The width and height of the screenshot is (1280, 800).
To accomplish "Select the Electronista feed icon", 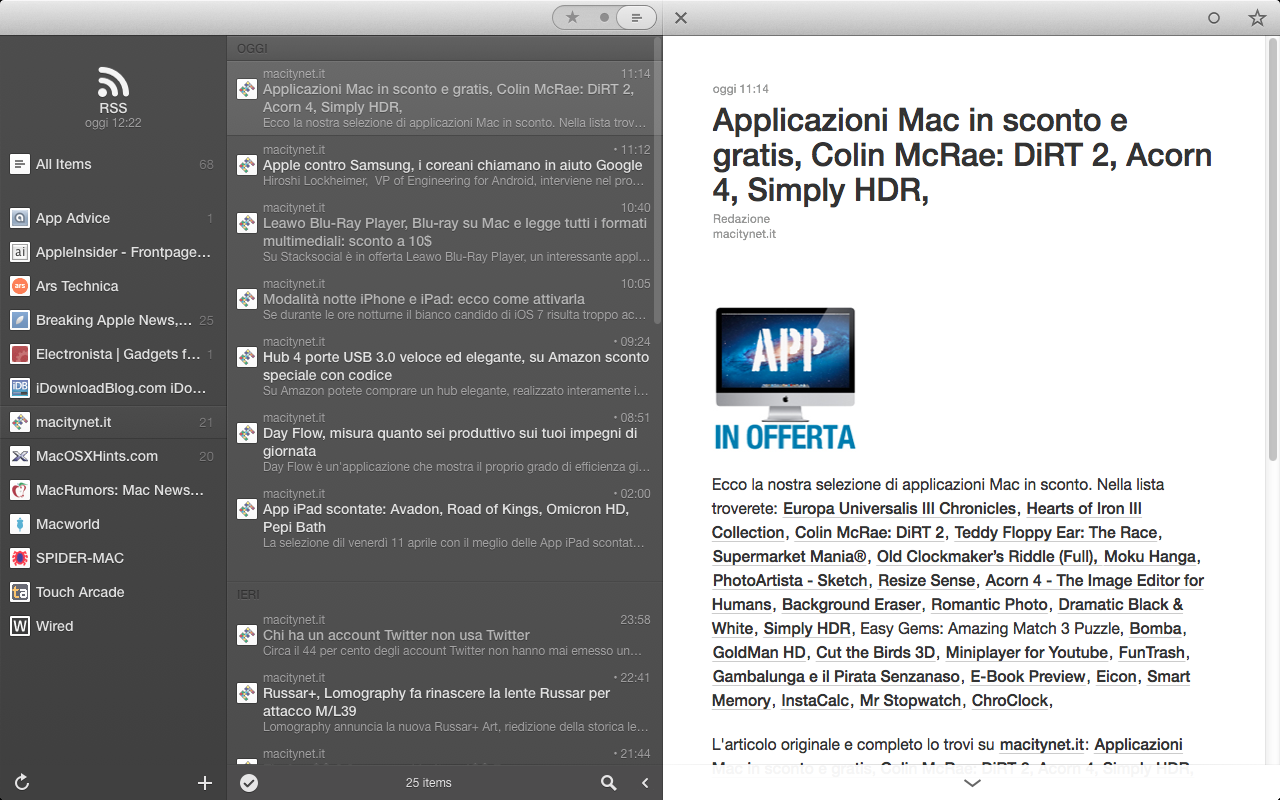I will [x=19, y=354].
